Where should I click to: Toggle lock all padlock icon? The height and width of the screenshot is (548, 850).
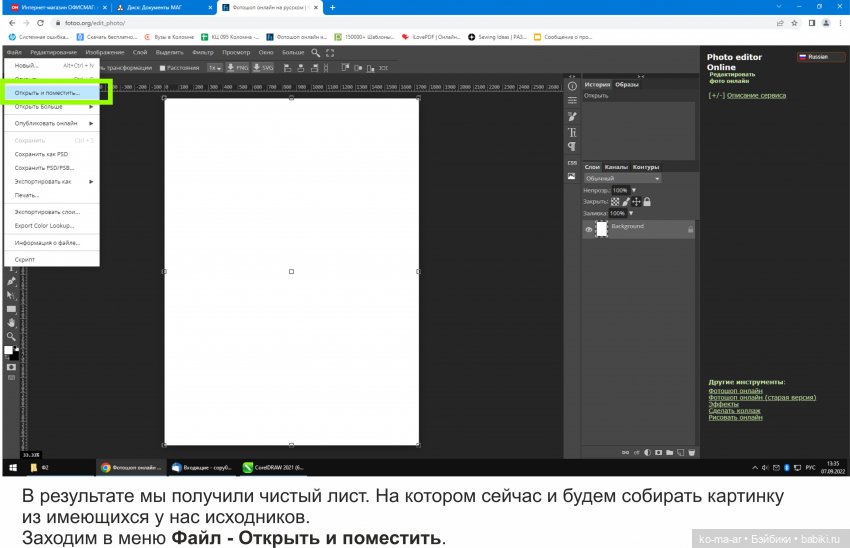tap(647, 202)
